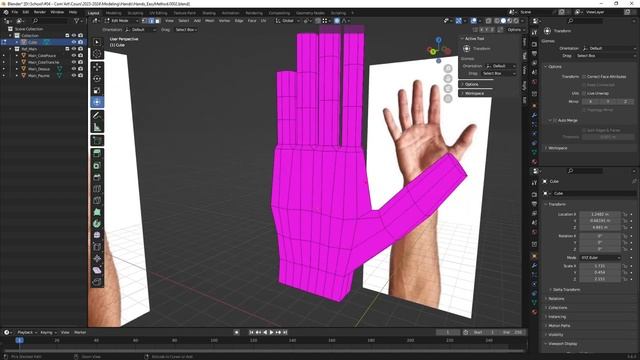
Task: Expand the Collections panel in properties
Action: coord(558,308)
